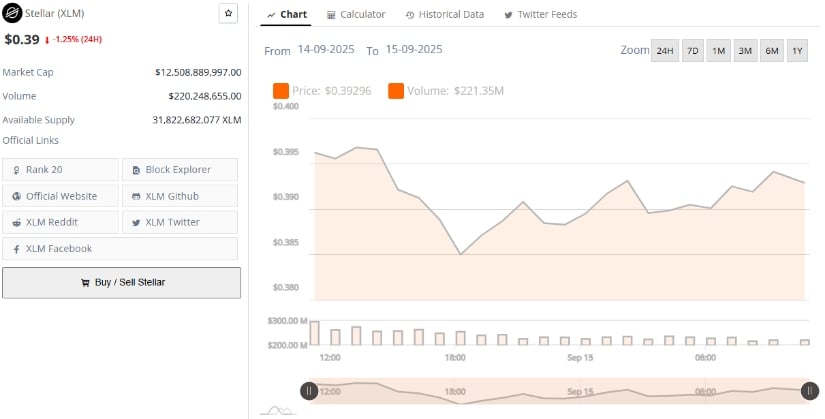Viewport: 825px width, 419px height.
Task: Grab the right range navigator handle
Action: pos(810,391)
